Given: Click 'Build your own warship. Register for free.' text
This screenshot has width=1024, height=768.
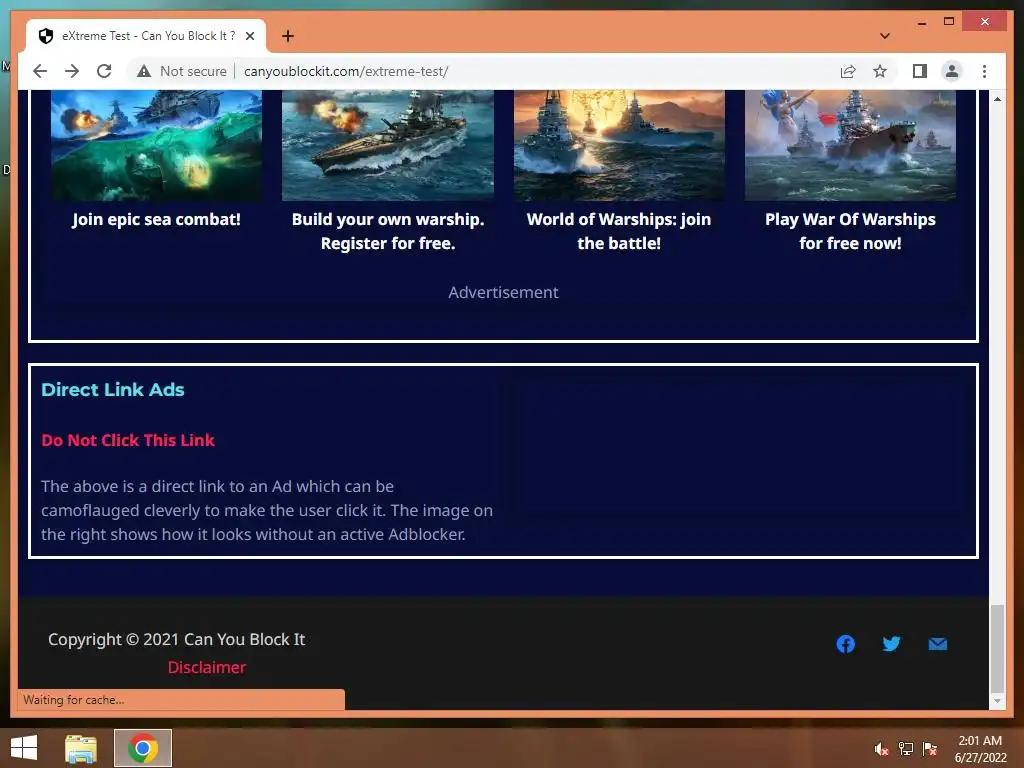Looking at the screenshot, I should click(x=388, y=231).
